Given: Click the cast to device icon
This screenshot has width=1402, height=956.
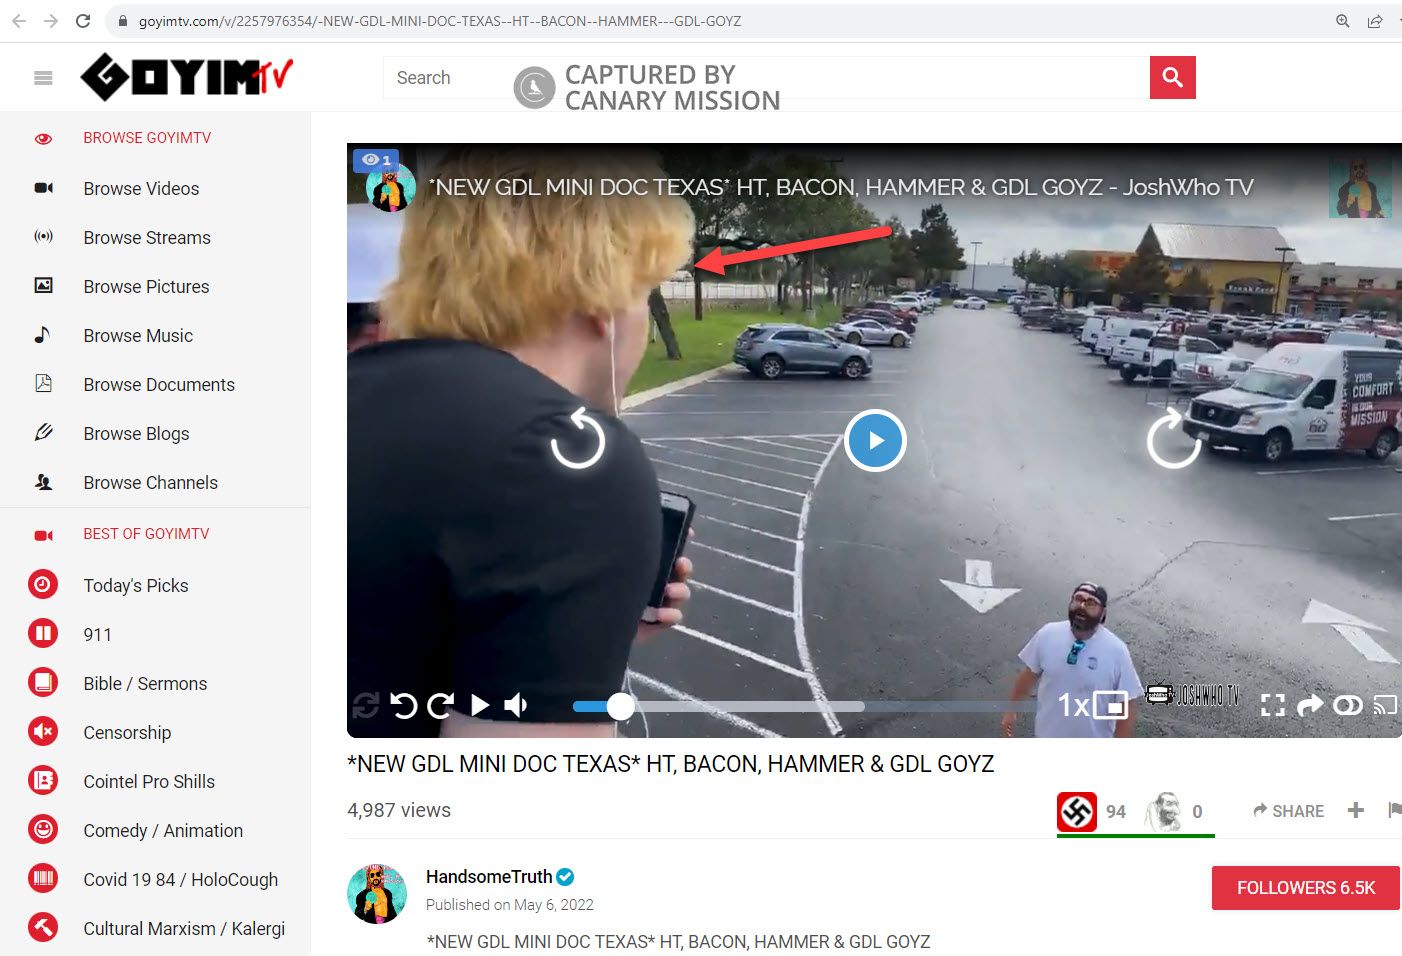Looking at the screenshot, I should coord(1385,706).
